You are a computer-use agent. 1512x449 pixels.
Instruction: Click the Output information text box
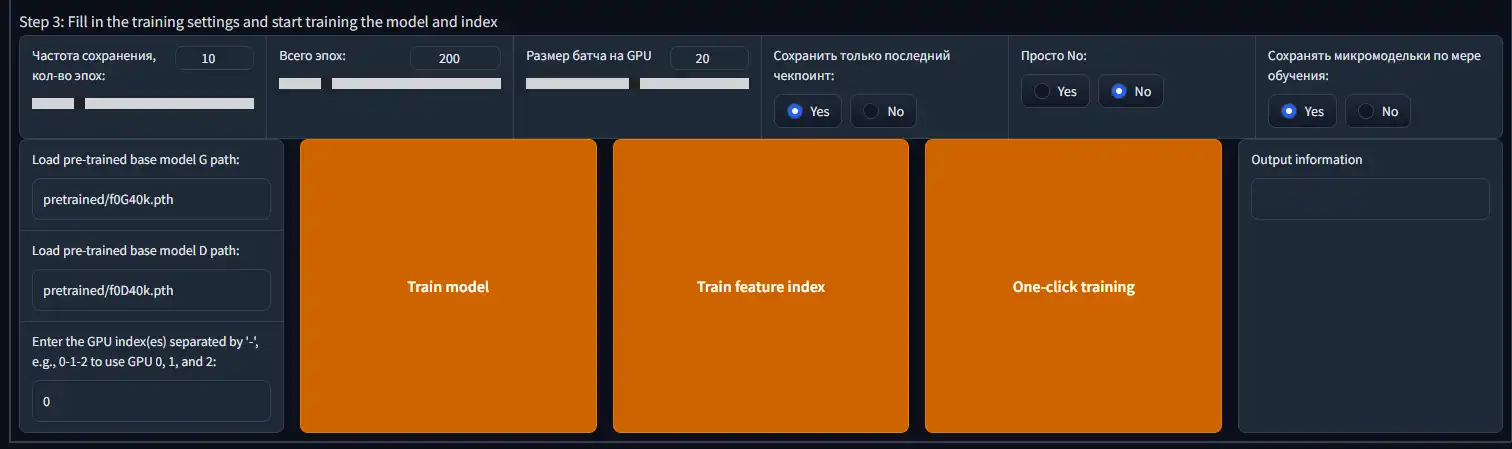(1370, 199)
